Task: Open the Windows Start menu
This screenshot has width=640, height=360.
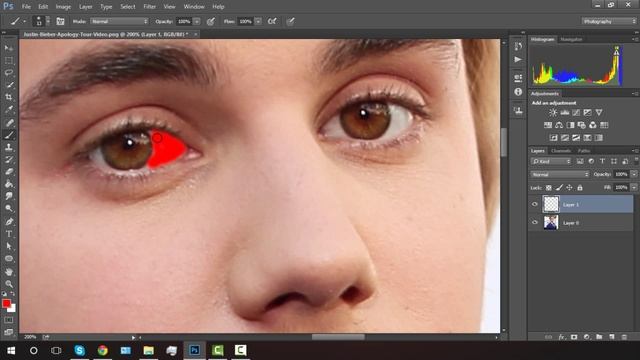Action: tap(11, 350)
